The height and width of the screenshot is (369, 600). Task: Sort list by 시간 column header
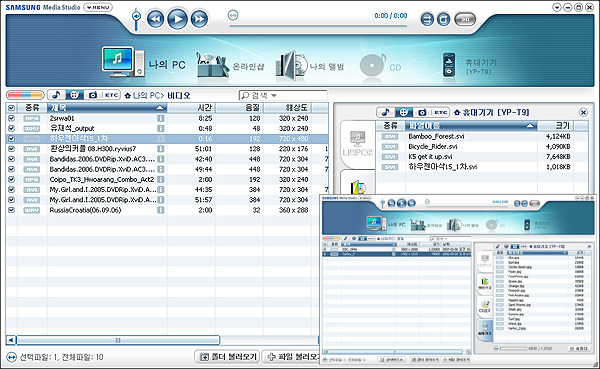coord(191,108)
